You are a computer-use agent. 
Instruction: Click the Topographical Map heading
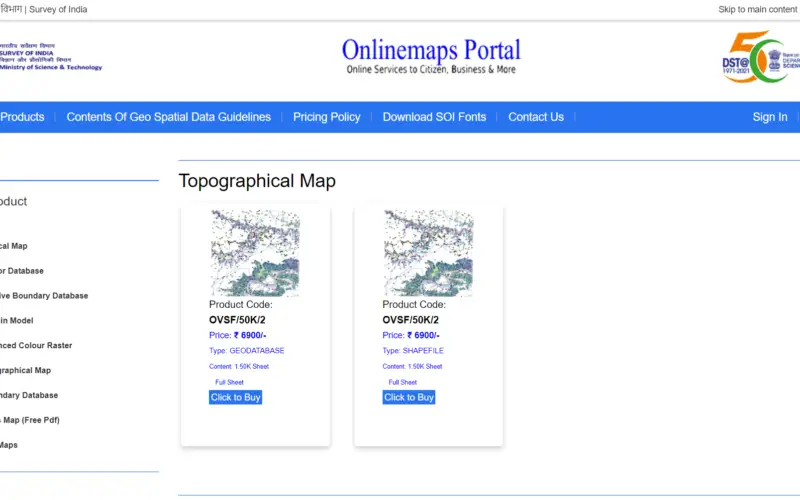(257, 181)
